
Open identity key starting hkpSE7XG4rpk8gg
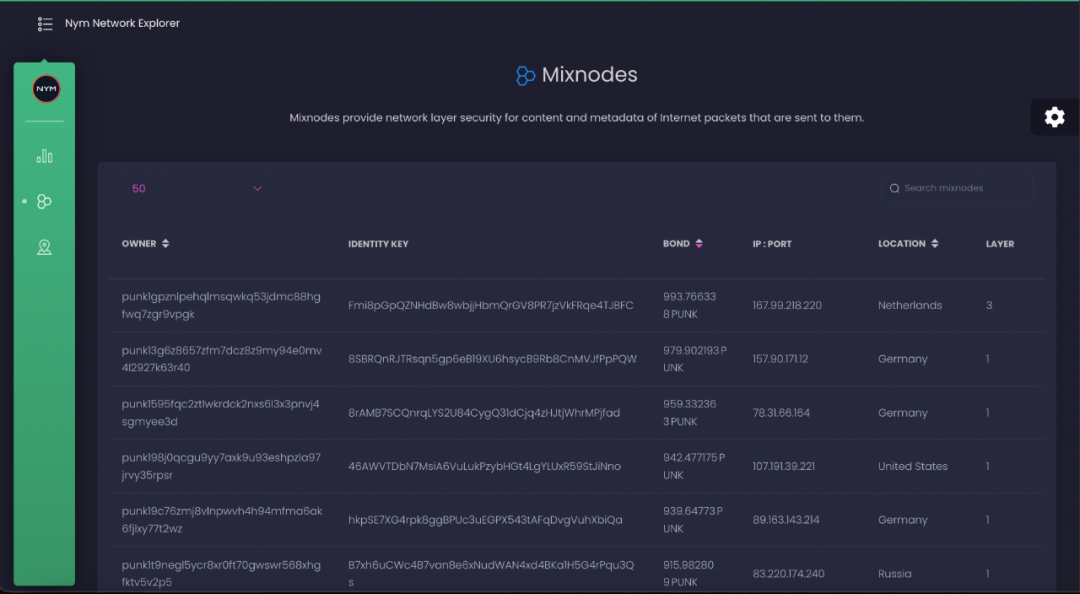tap(485, 520)
